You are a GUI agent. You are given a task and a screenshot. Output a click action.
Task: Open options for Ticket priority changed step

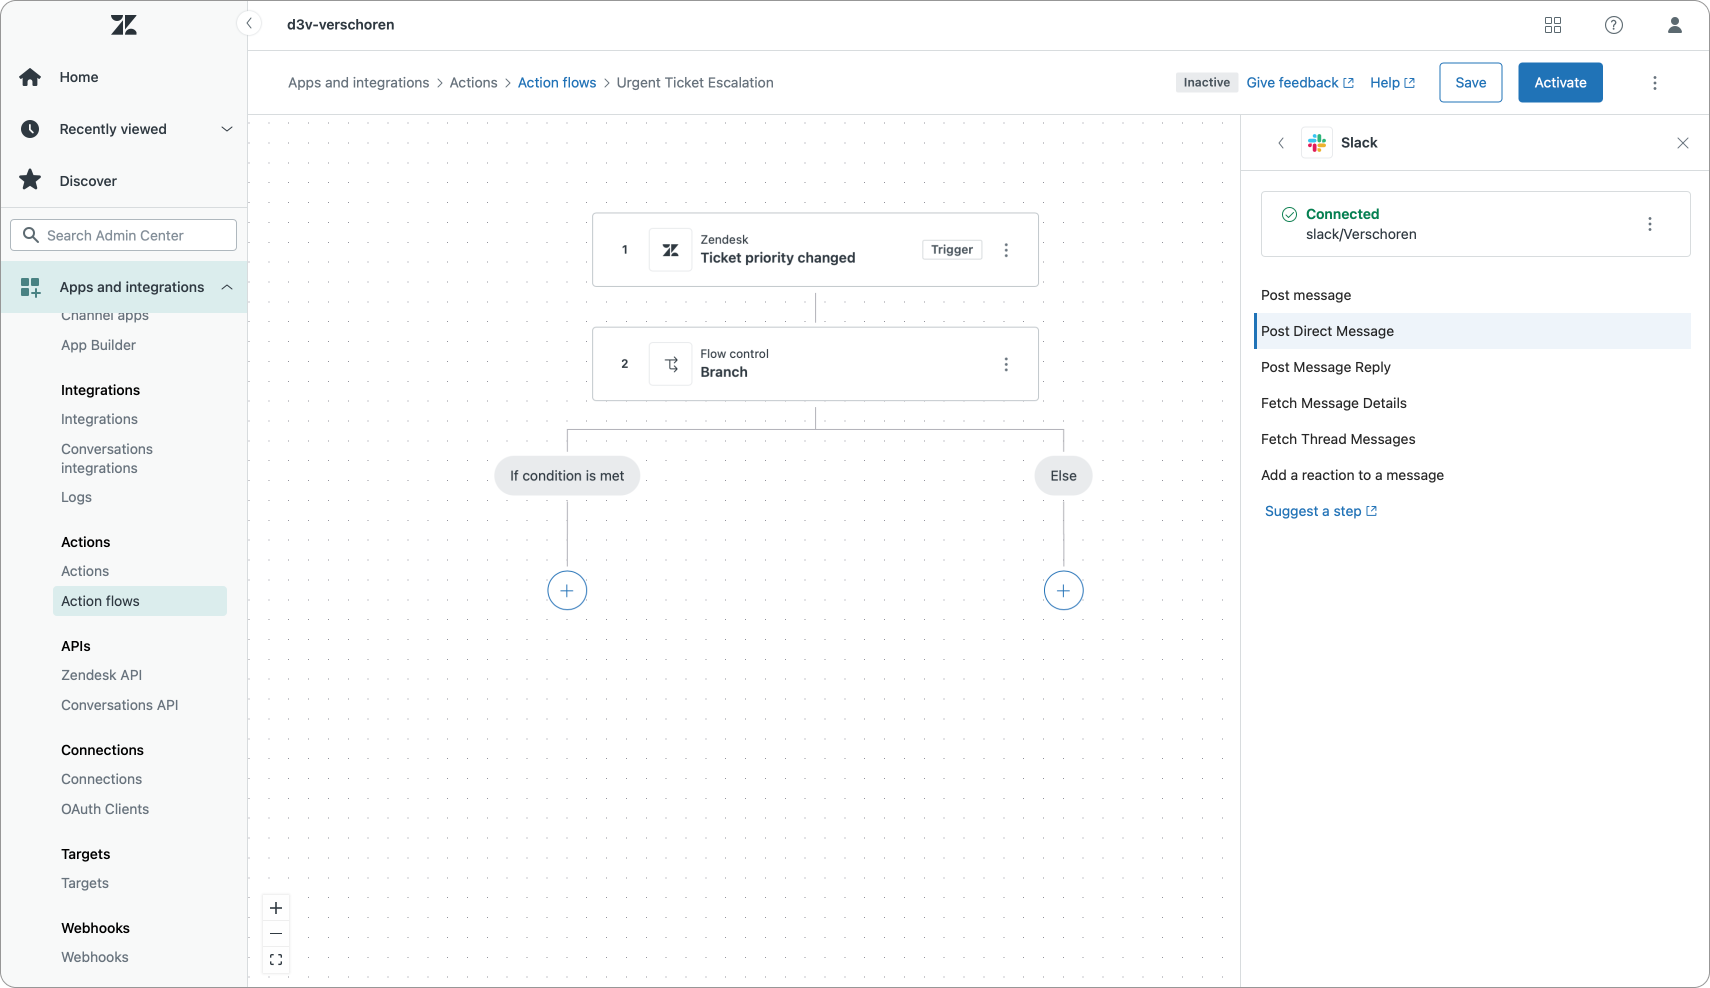pyautogui.click(x=1006, y=250)
